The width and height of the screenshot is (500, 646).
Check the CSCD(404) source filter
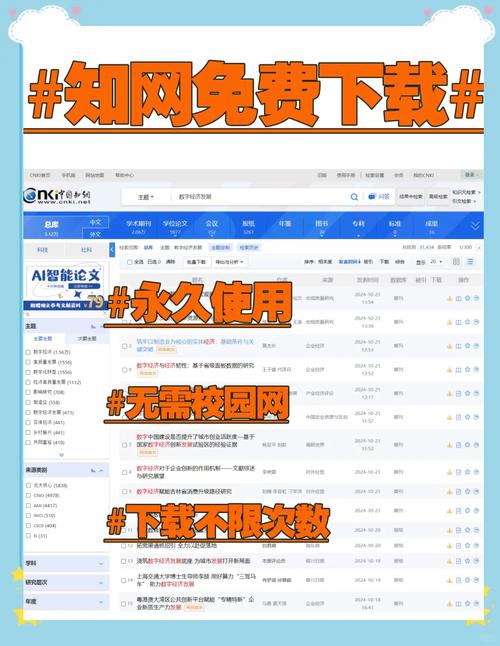[28, 526]
